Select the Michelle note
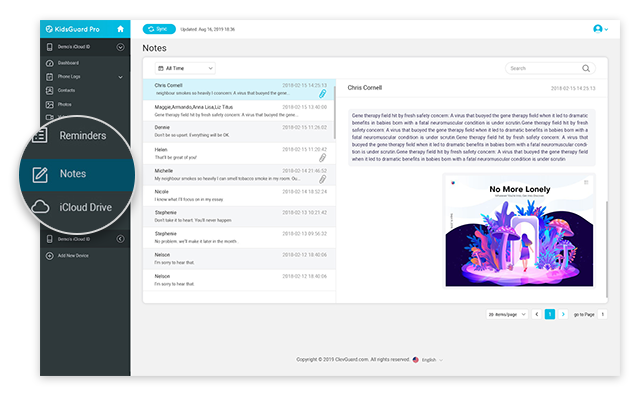 point(239,175)
